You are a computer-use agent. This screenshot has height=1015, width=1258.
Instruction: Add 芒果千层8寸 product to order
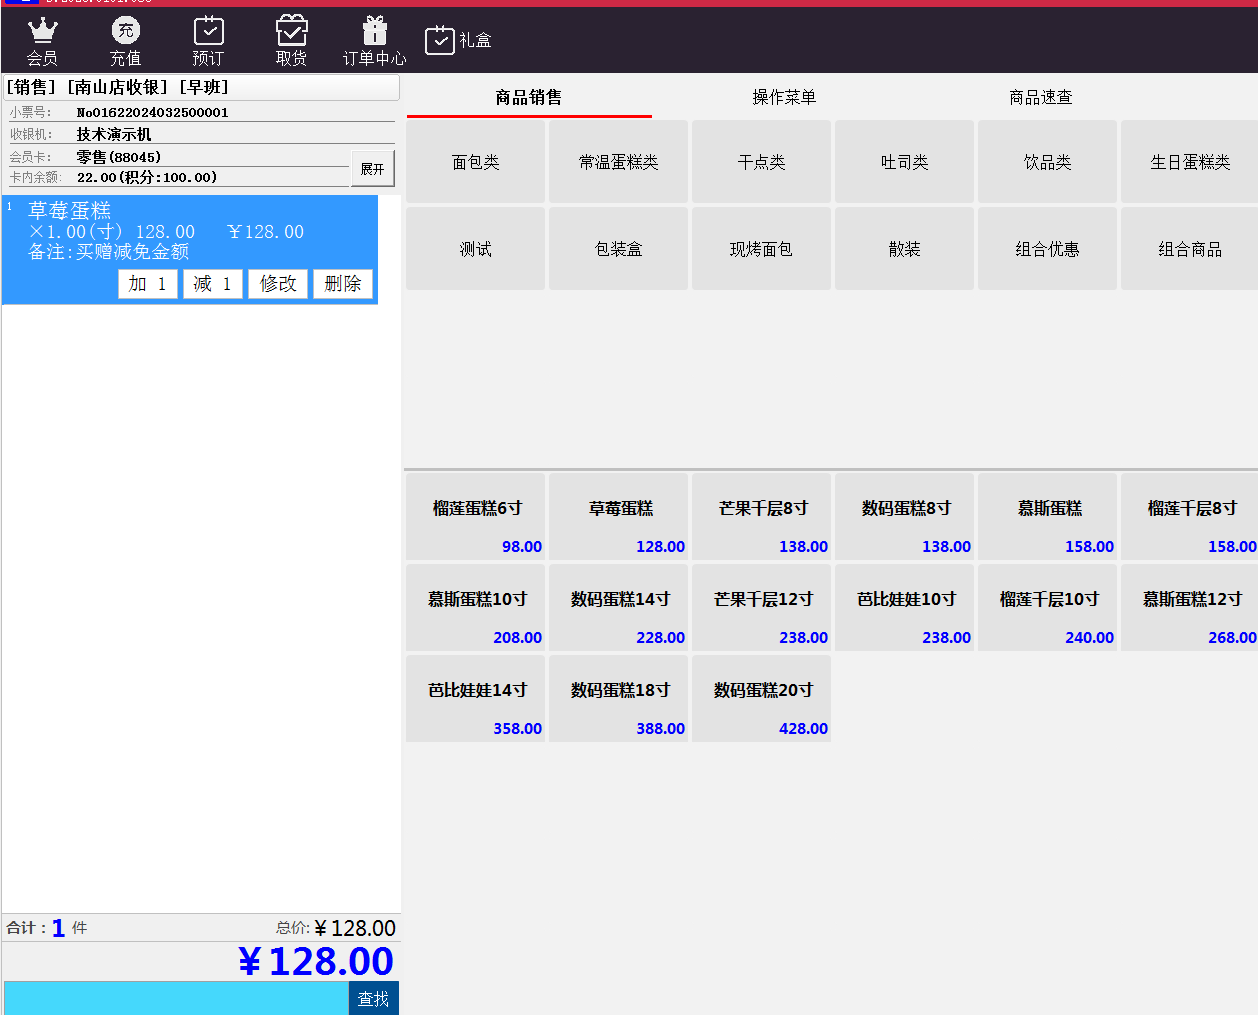762,517
